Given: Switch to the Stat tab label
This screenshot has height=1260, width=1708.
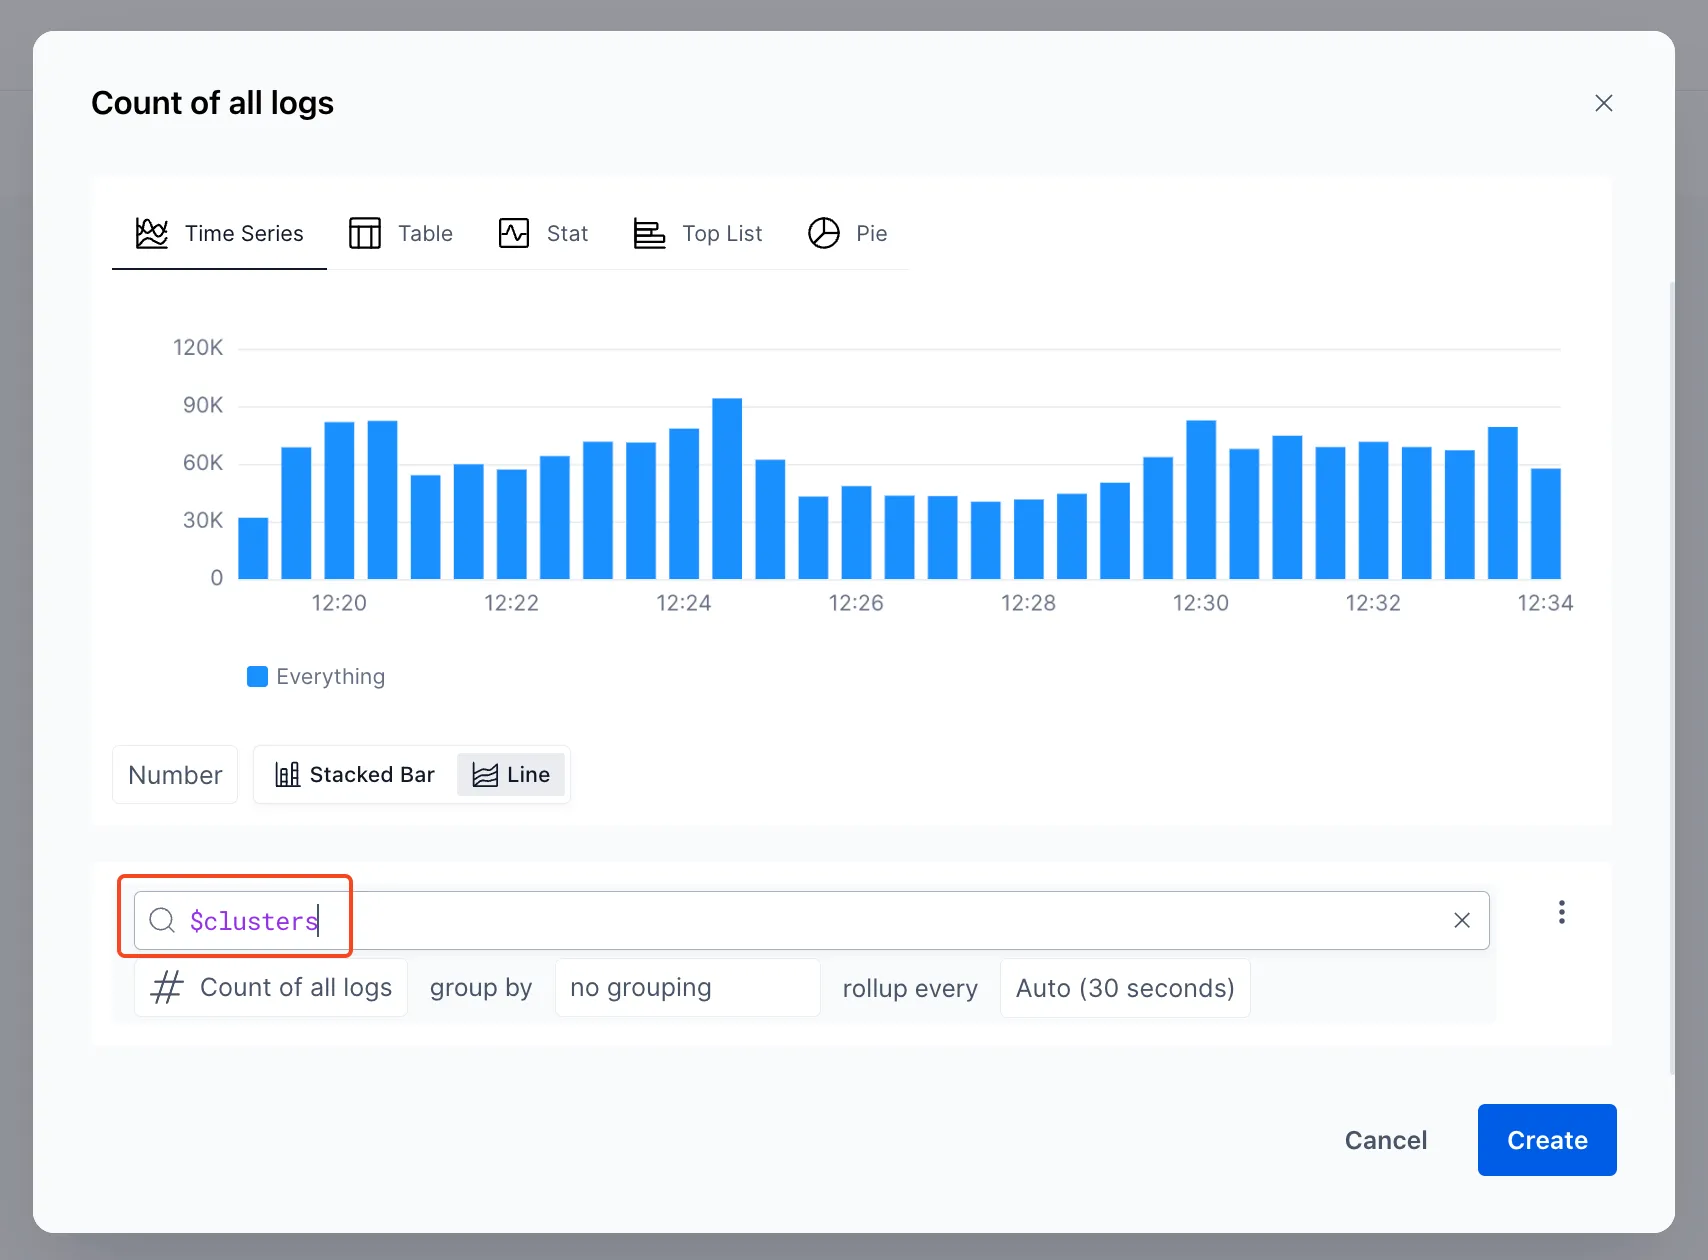Looking at the screenshot, I should [x=567, y=233].
